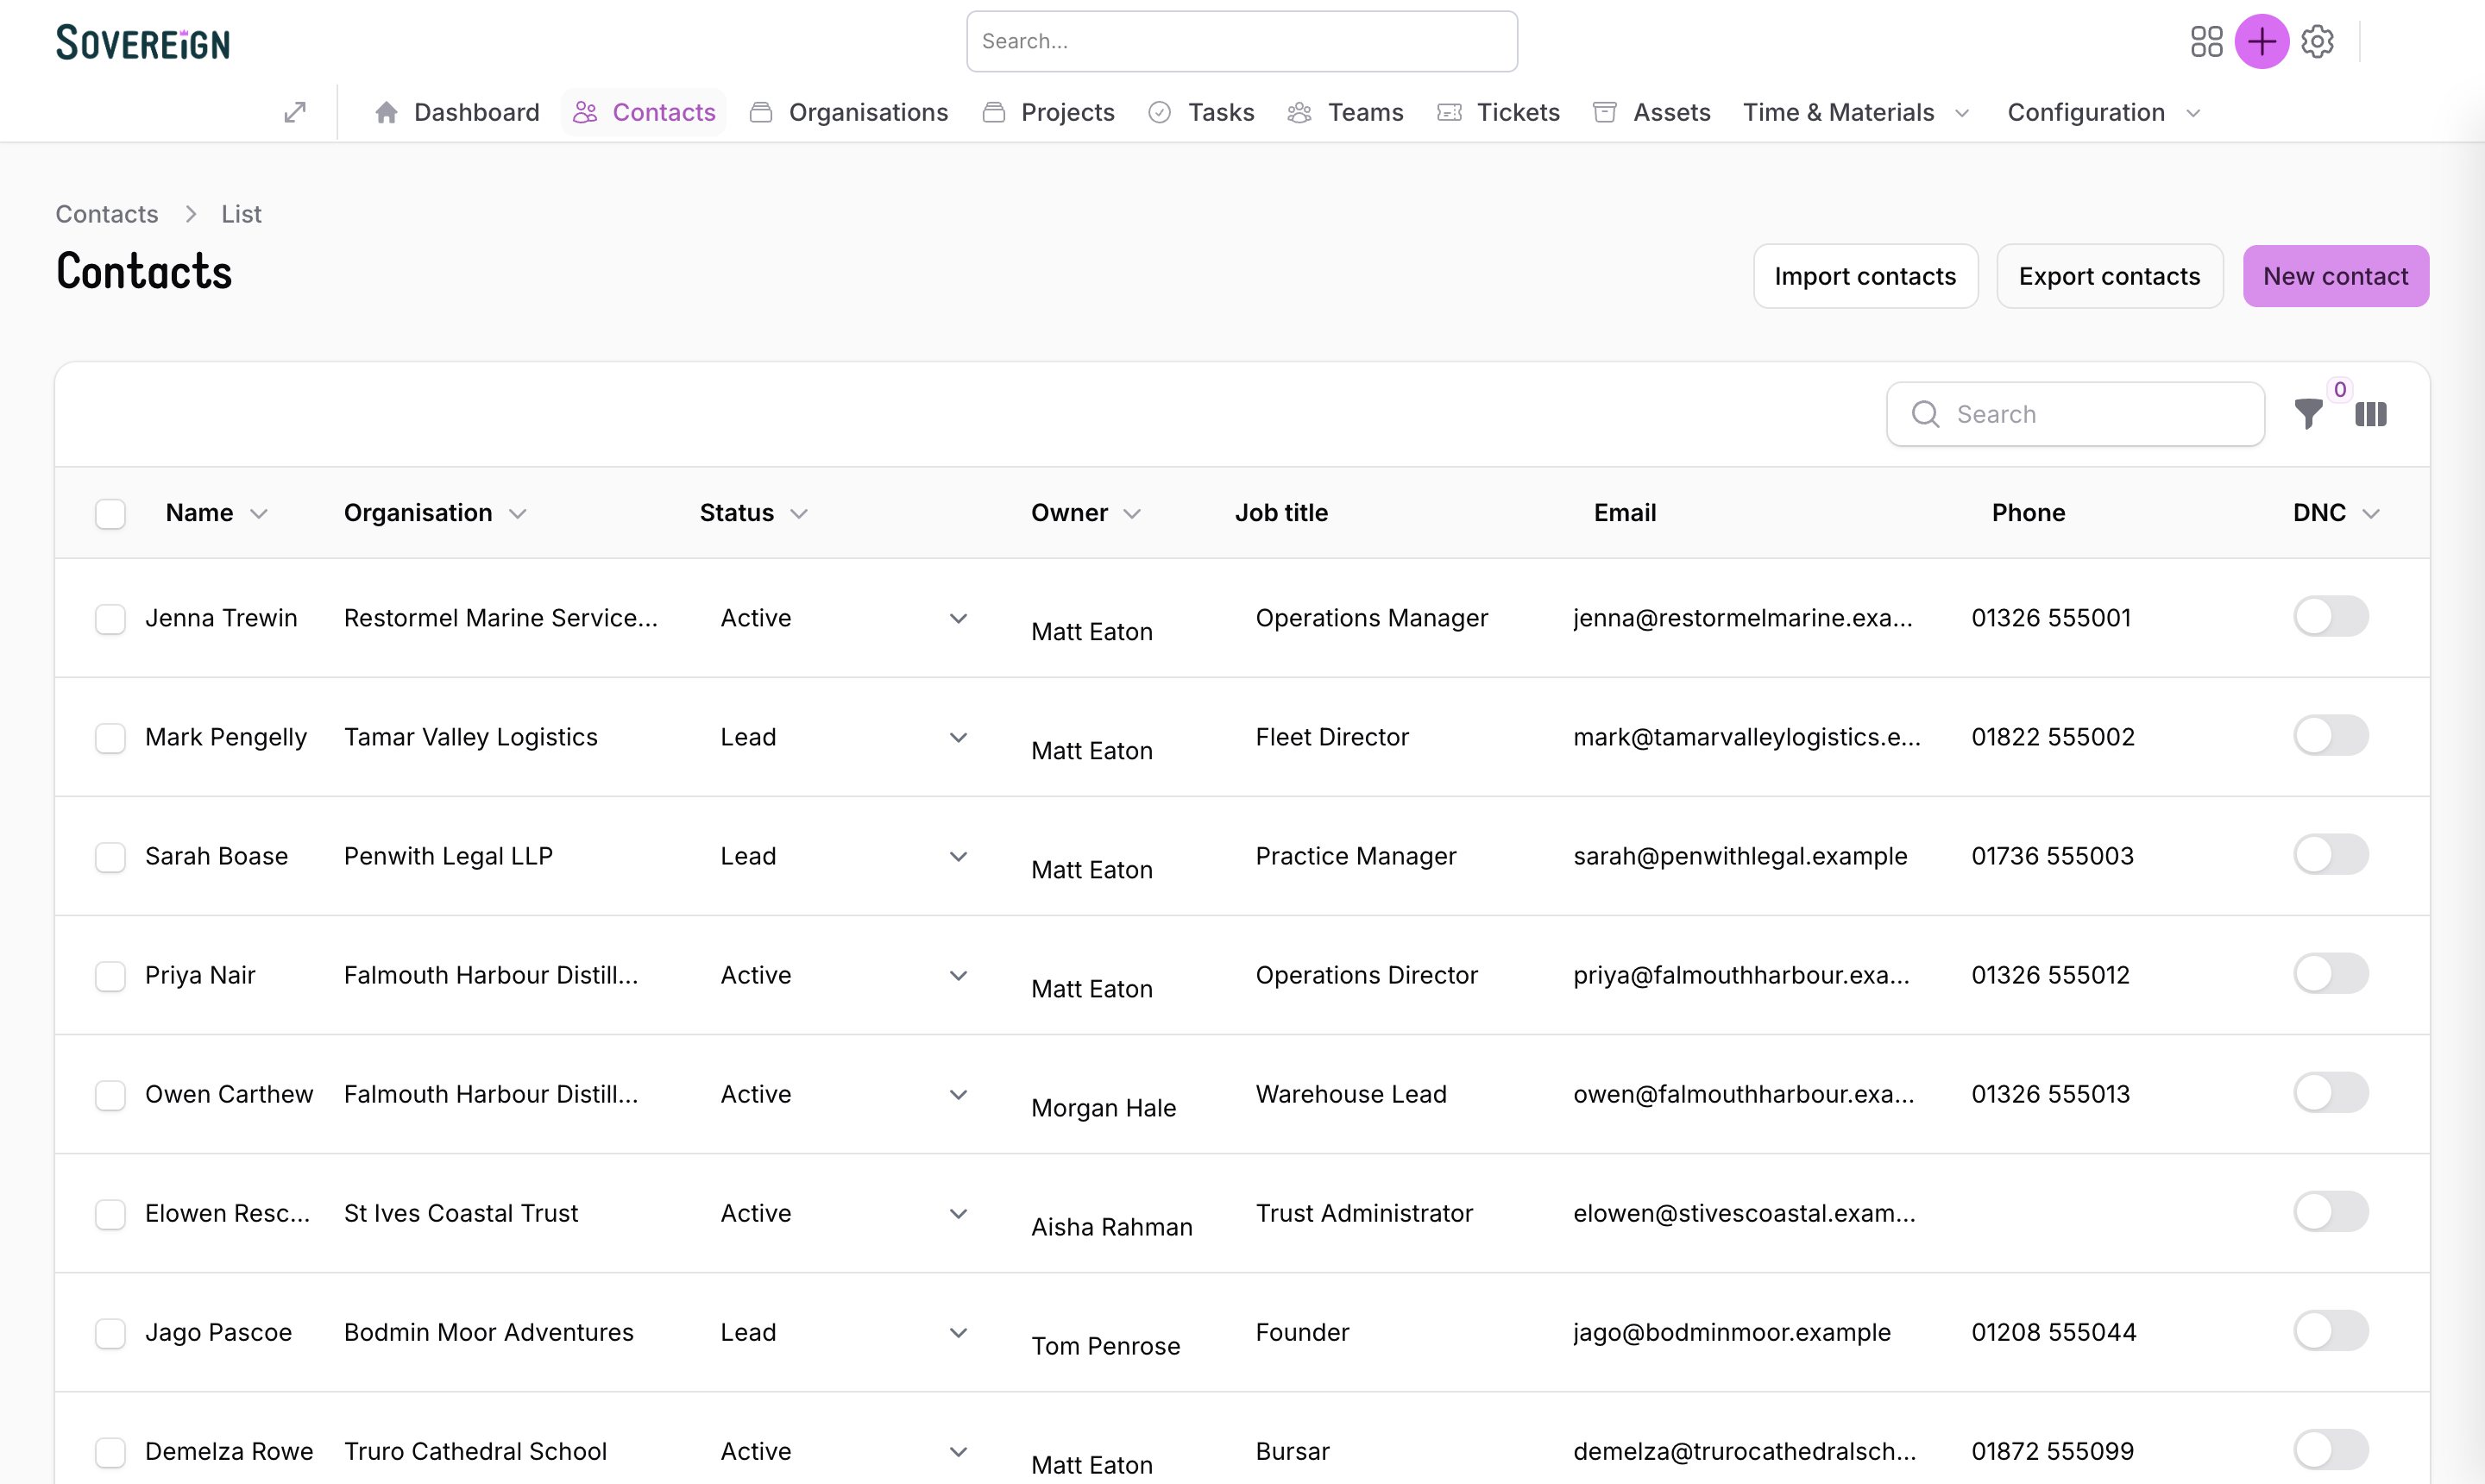The image size is (2485, 1484).
Task: Click the List breadcrumb link
Action: point(241,214)
